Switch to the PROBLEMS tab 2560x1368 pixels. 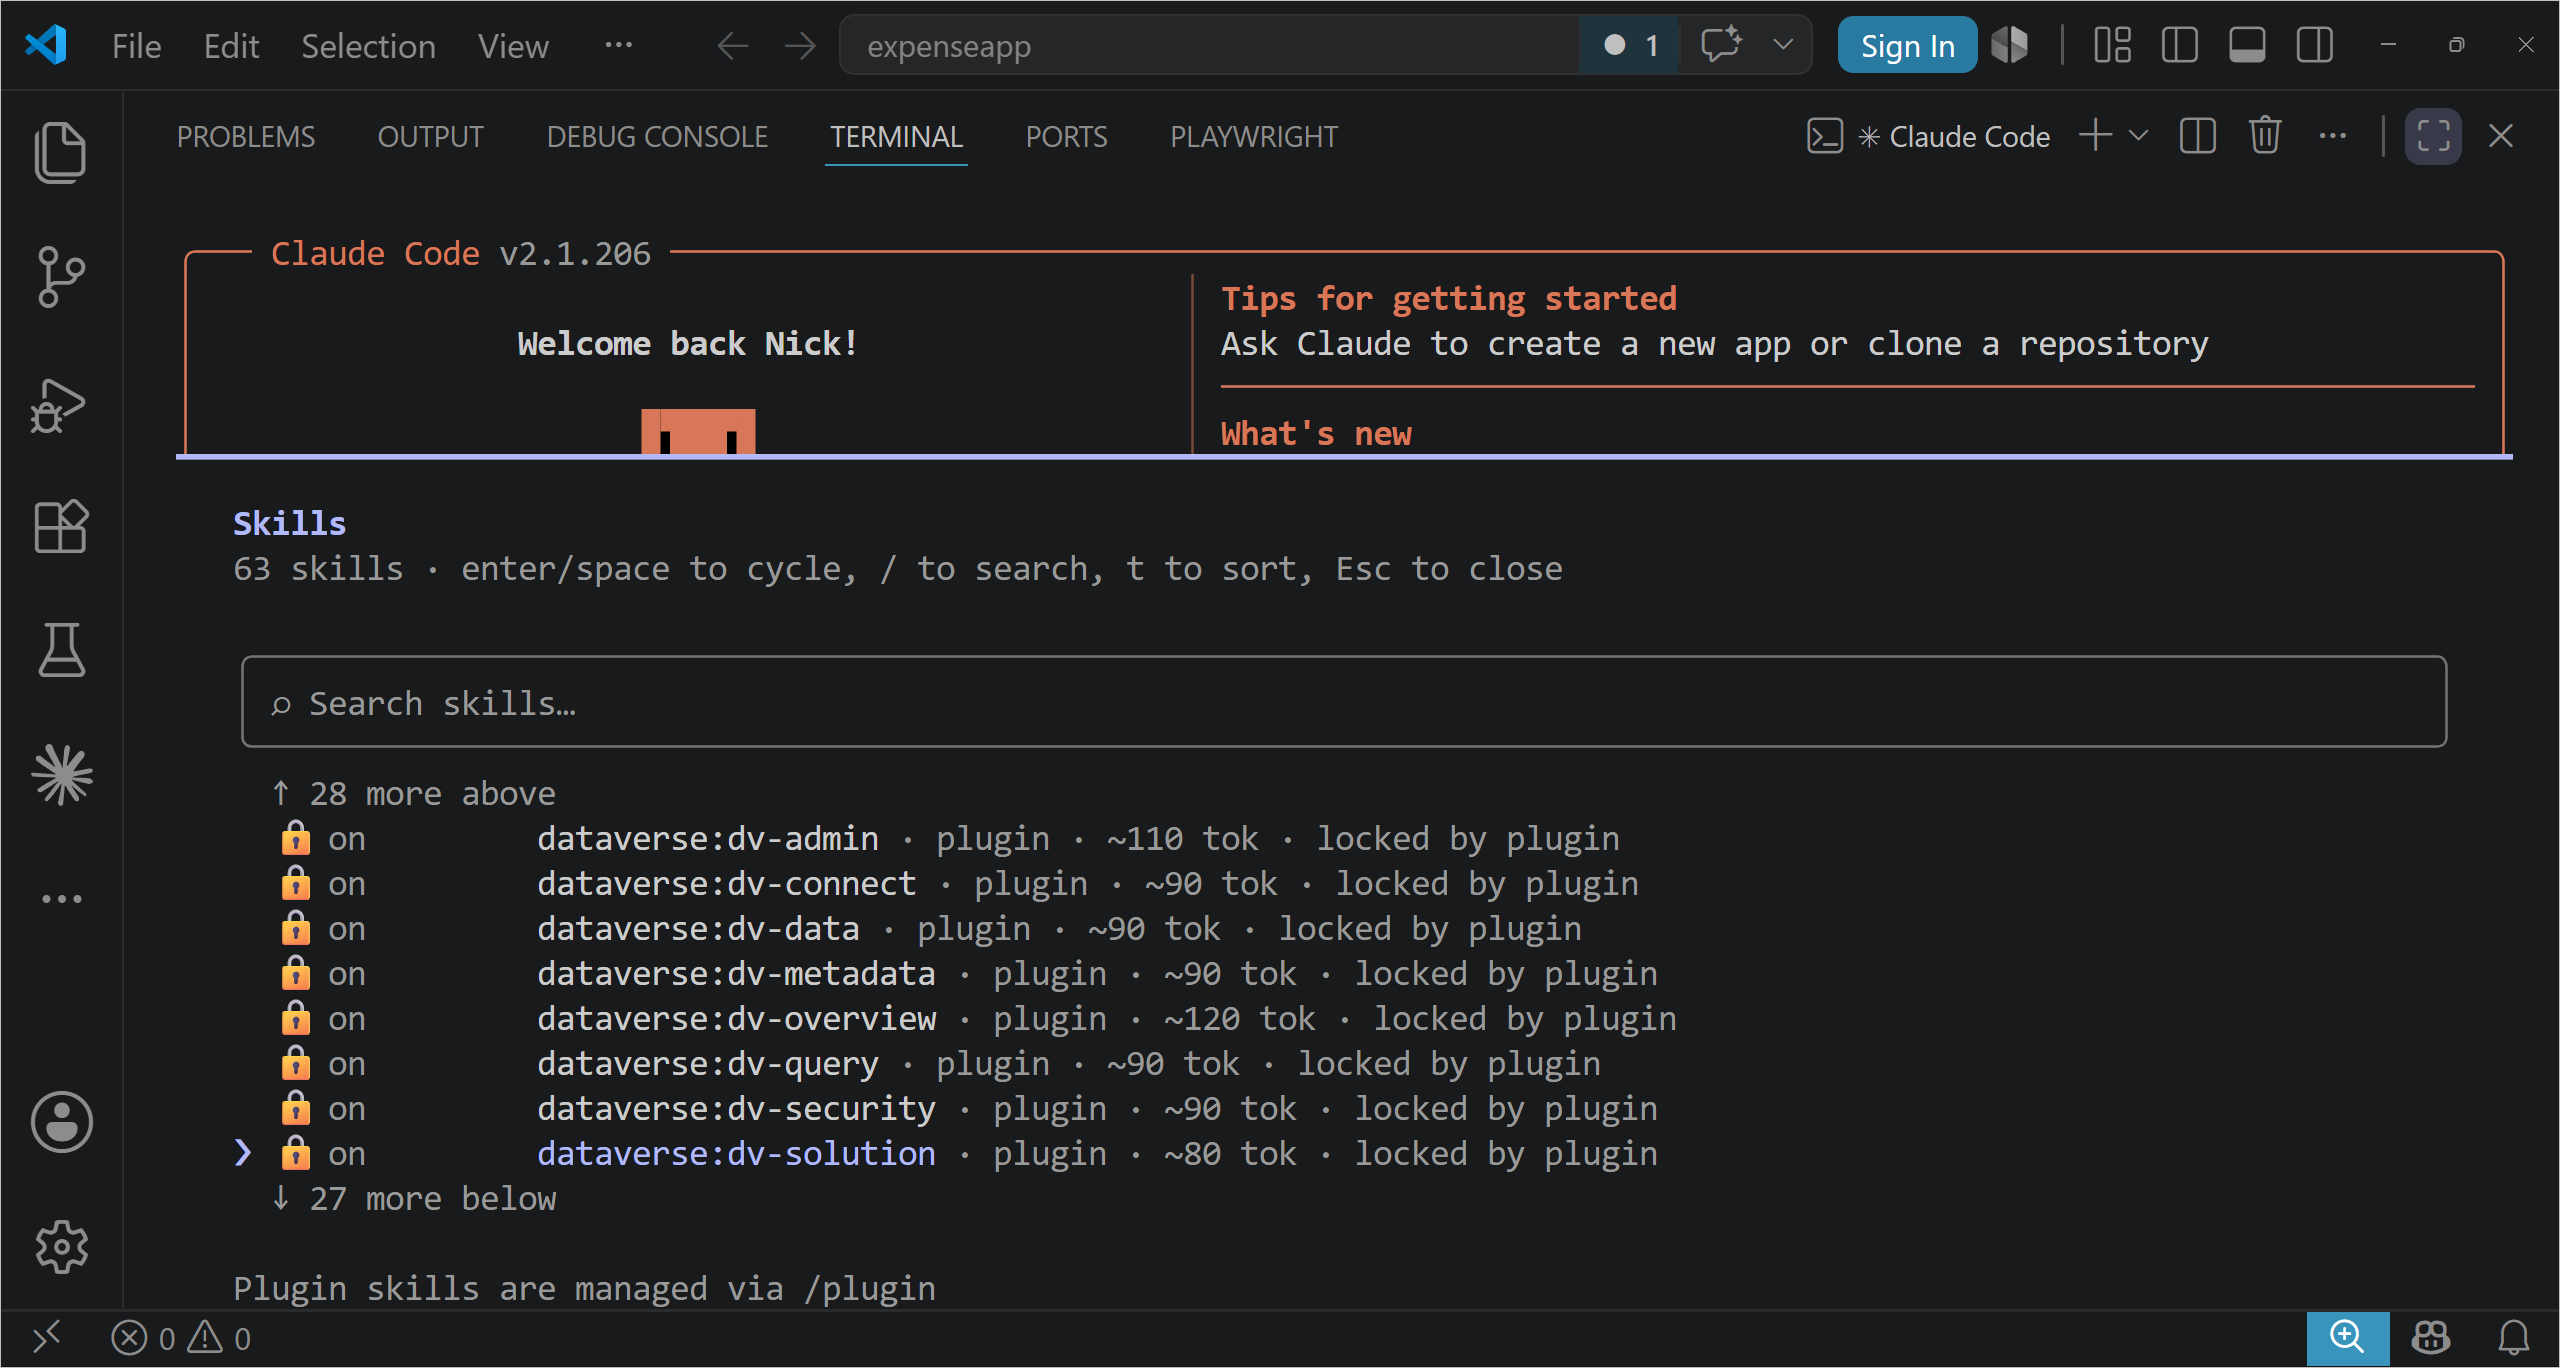pyautogui.click(x=245, y=136)
